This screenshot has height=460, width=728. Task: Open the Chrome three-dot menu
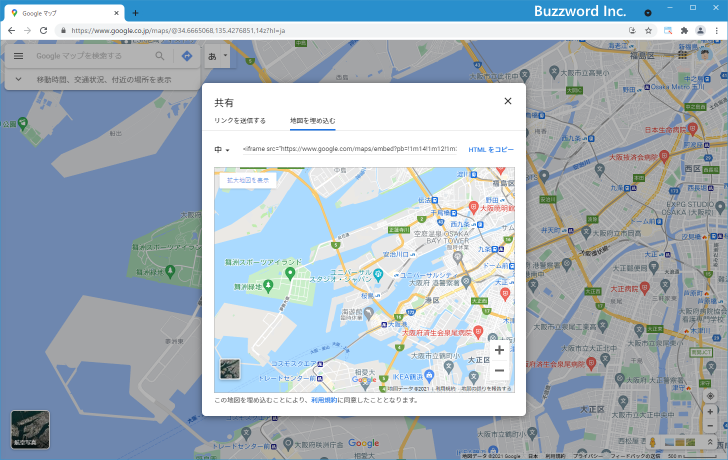point(716,31)
